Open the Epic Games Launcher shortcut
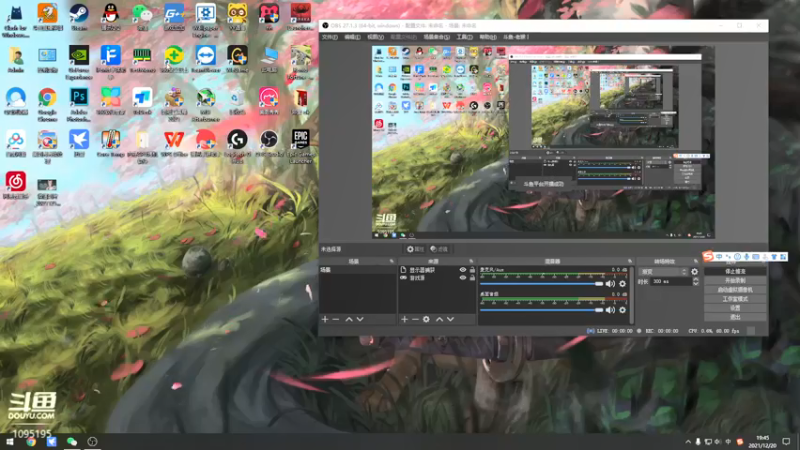The height and width of the screenshot is (450, 800). [301, 146]
